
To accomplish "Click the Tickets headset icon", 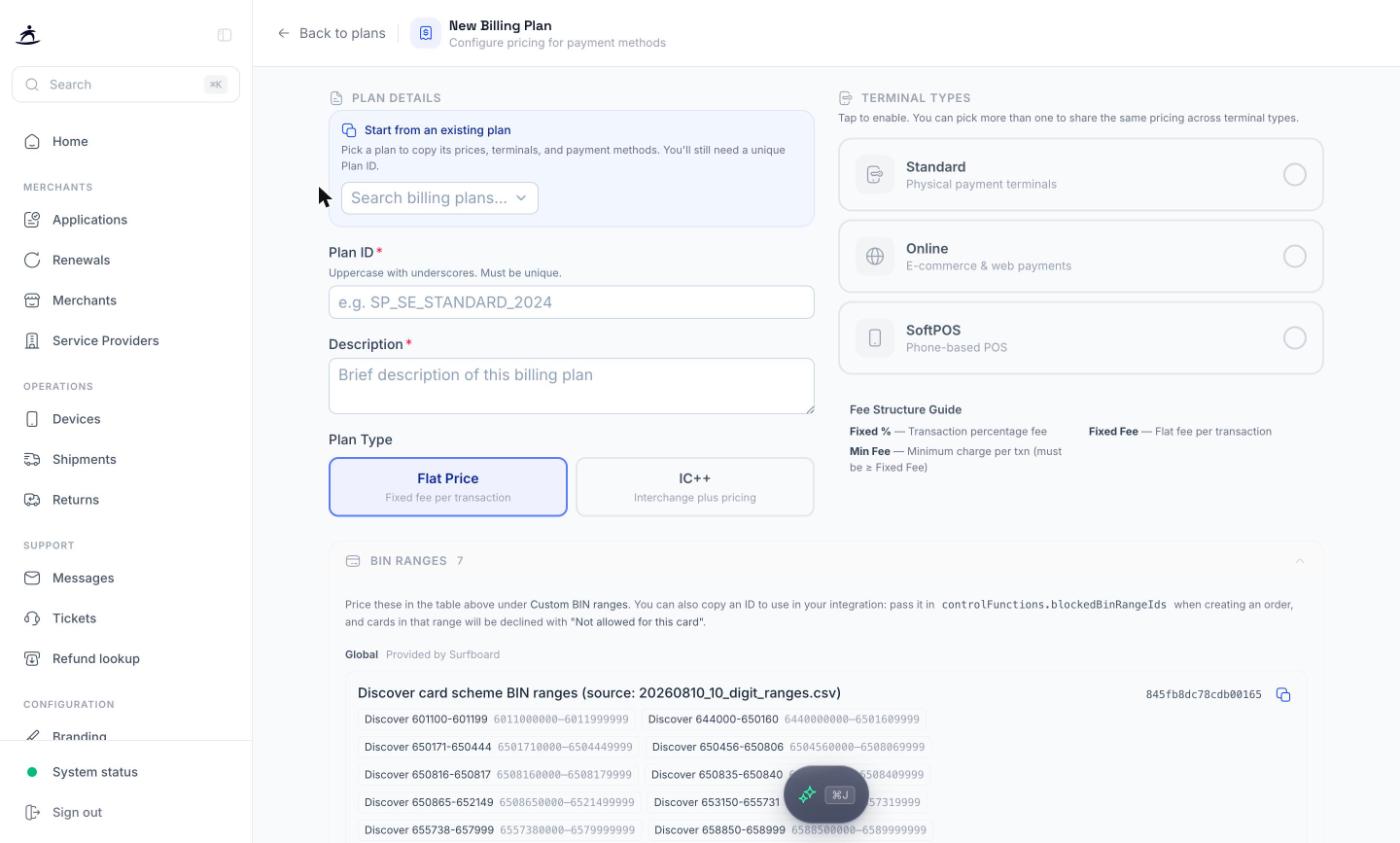I will (32, 619).
